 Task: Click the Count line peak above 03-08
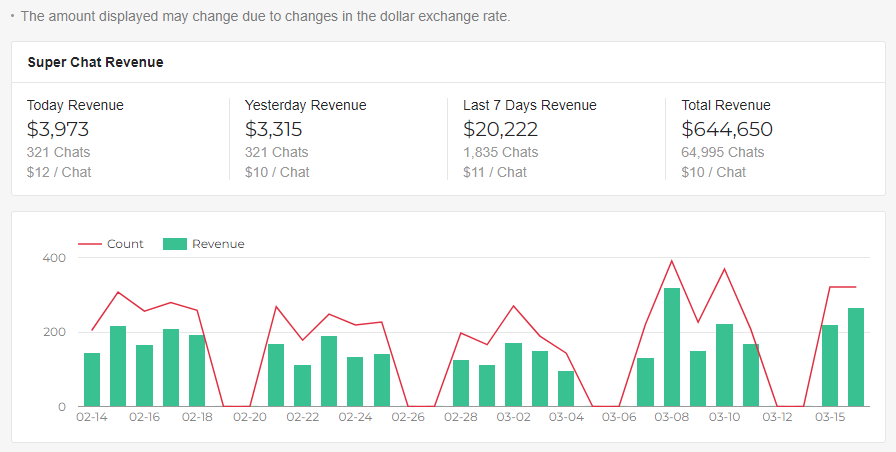point(672,261)
